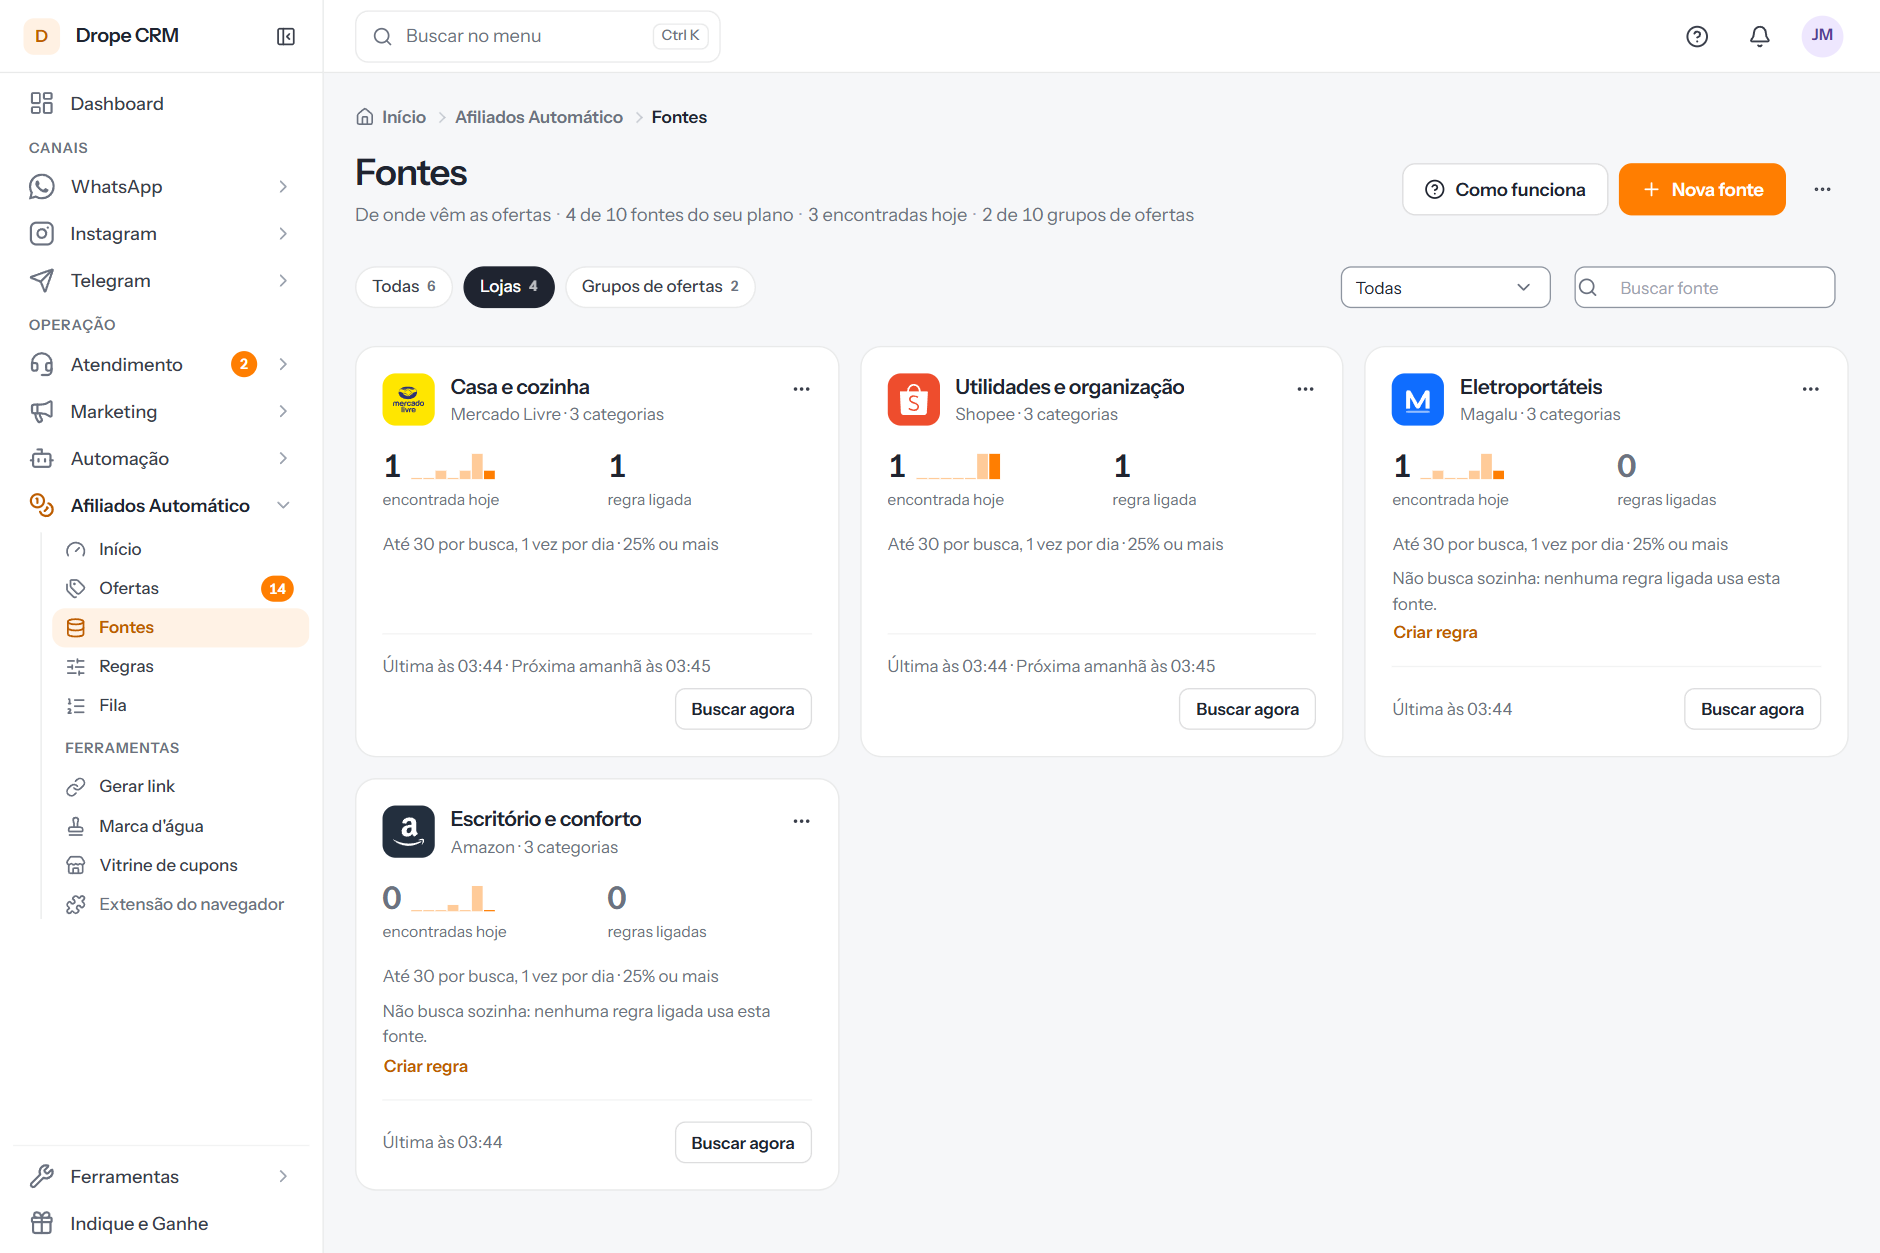The height and width of the screenshot is (1253, 1880).
Task: Click the Telegram paper plane icon
Action: 42,281
